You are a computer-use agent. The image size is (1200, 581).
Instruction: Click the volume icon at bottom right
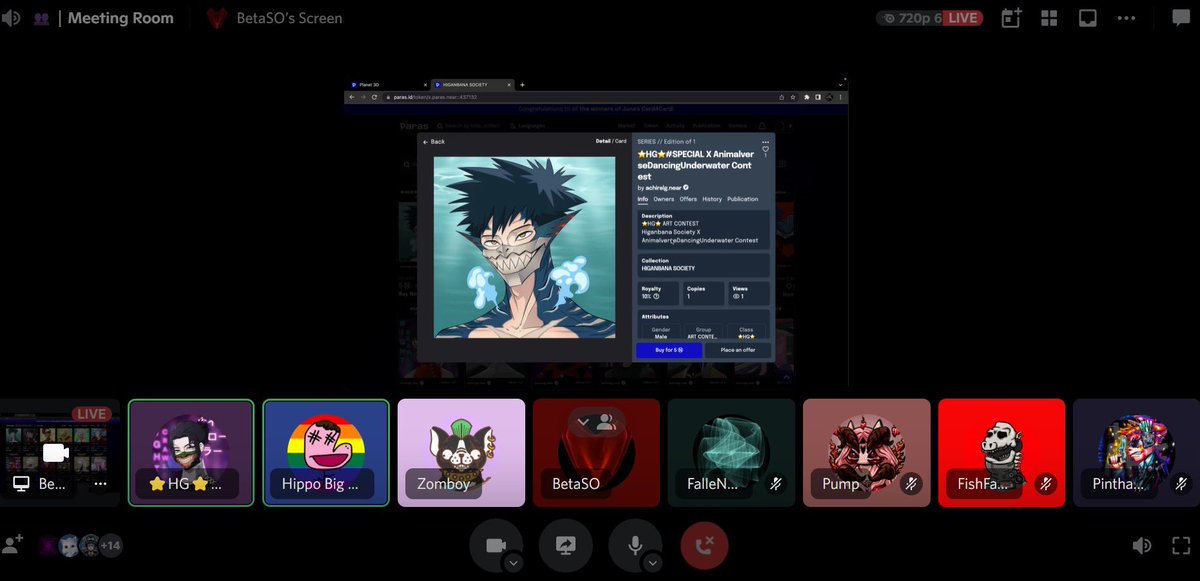[x=1141, y=545]
